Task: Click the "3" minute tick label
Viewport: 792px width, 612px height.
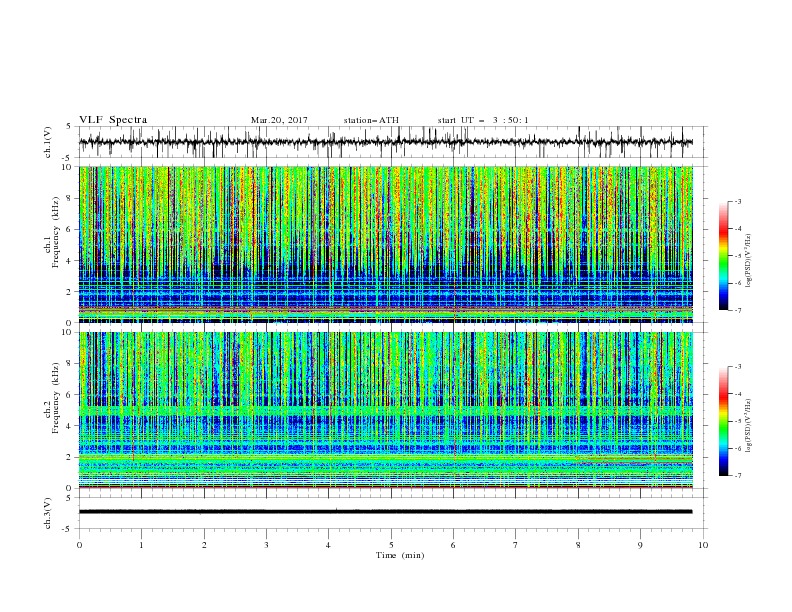Action: [266, 545]
